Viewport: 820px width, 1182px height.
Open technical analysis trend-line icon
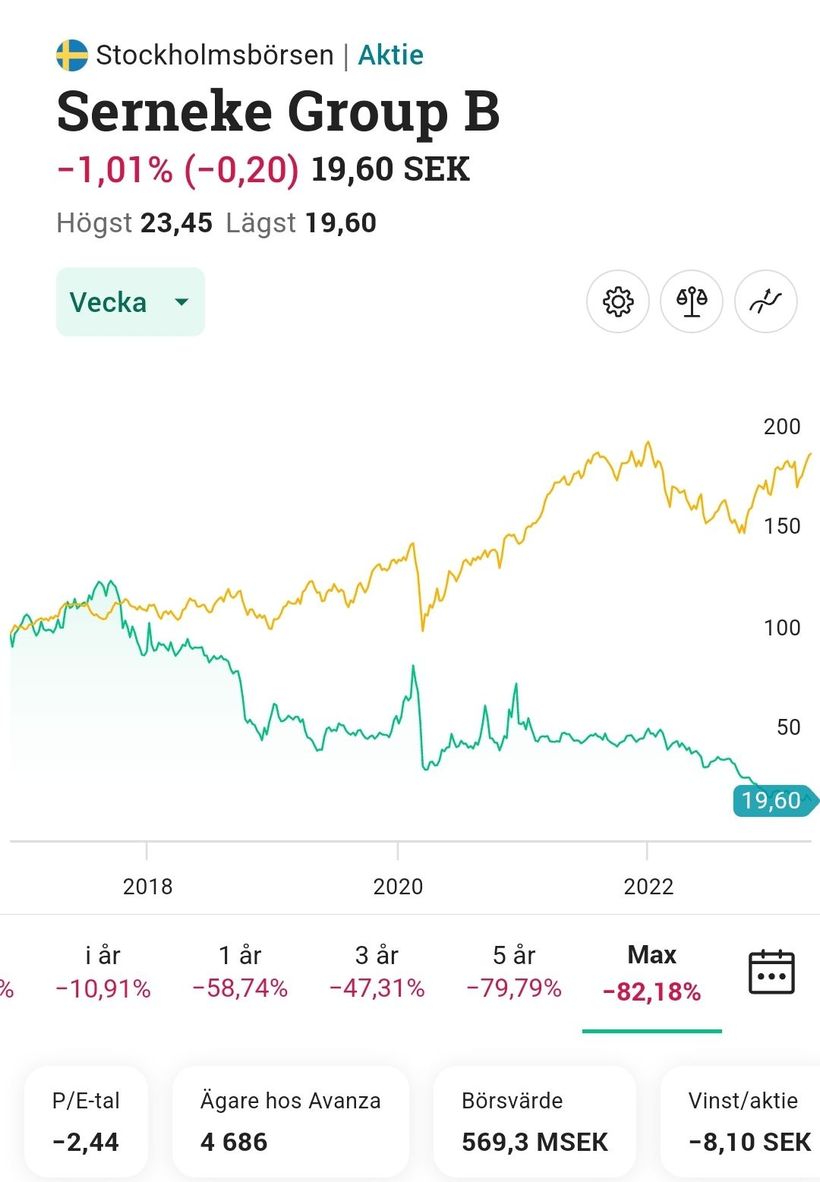766,302
